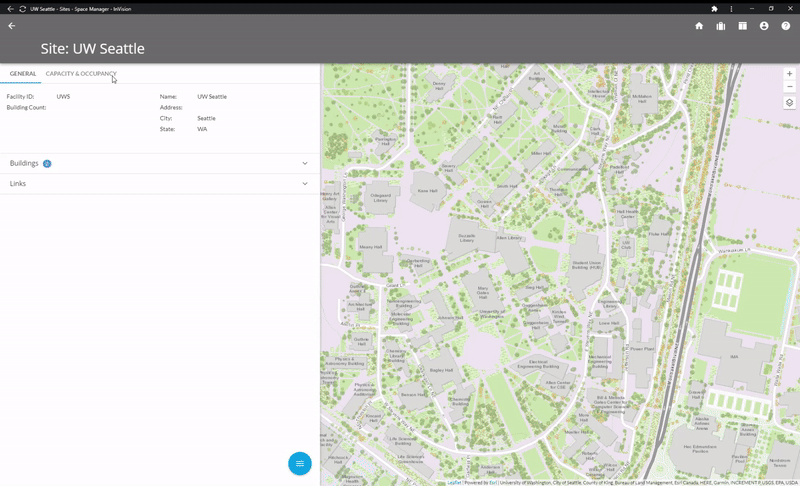This screenshot has width=800, height=486.
Task: Minimize the InVision window
Action: pos(752,9)
